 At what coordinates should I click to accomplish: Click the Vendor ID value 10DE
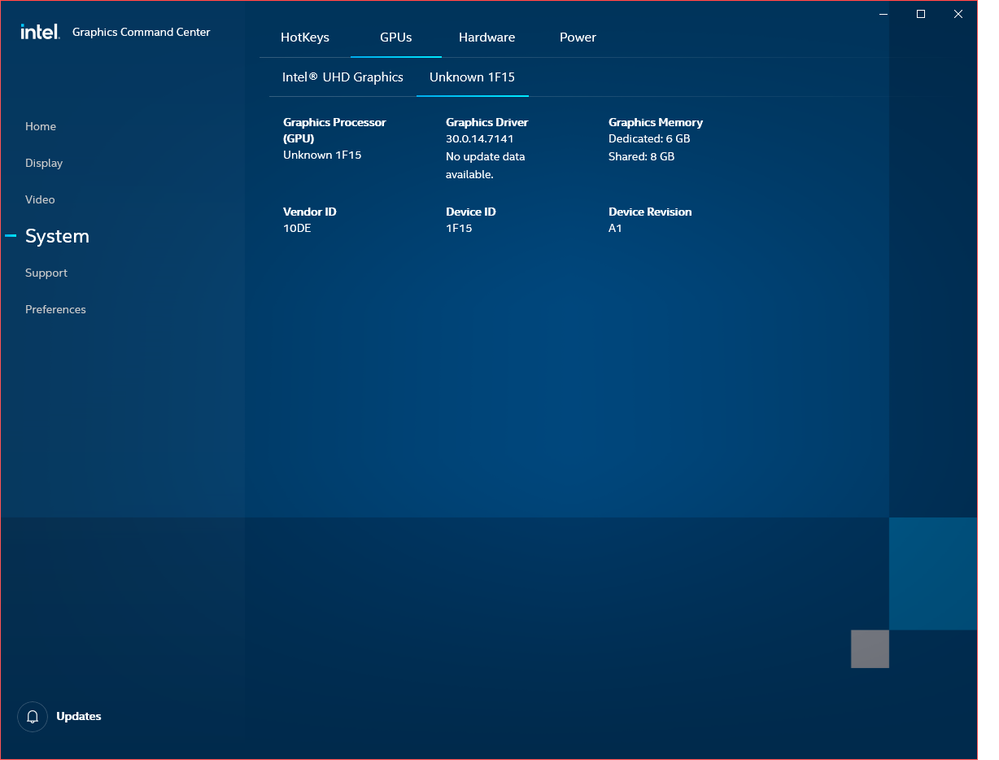pos(297,228)
